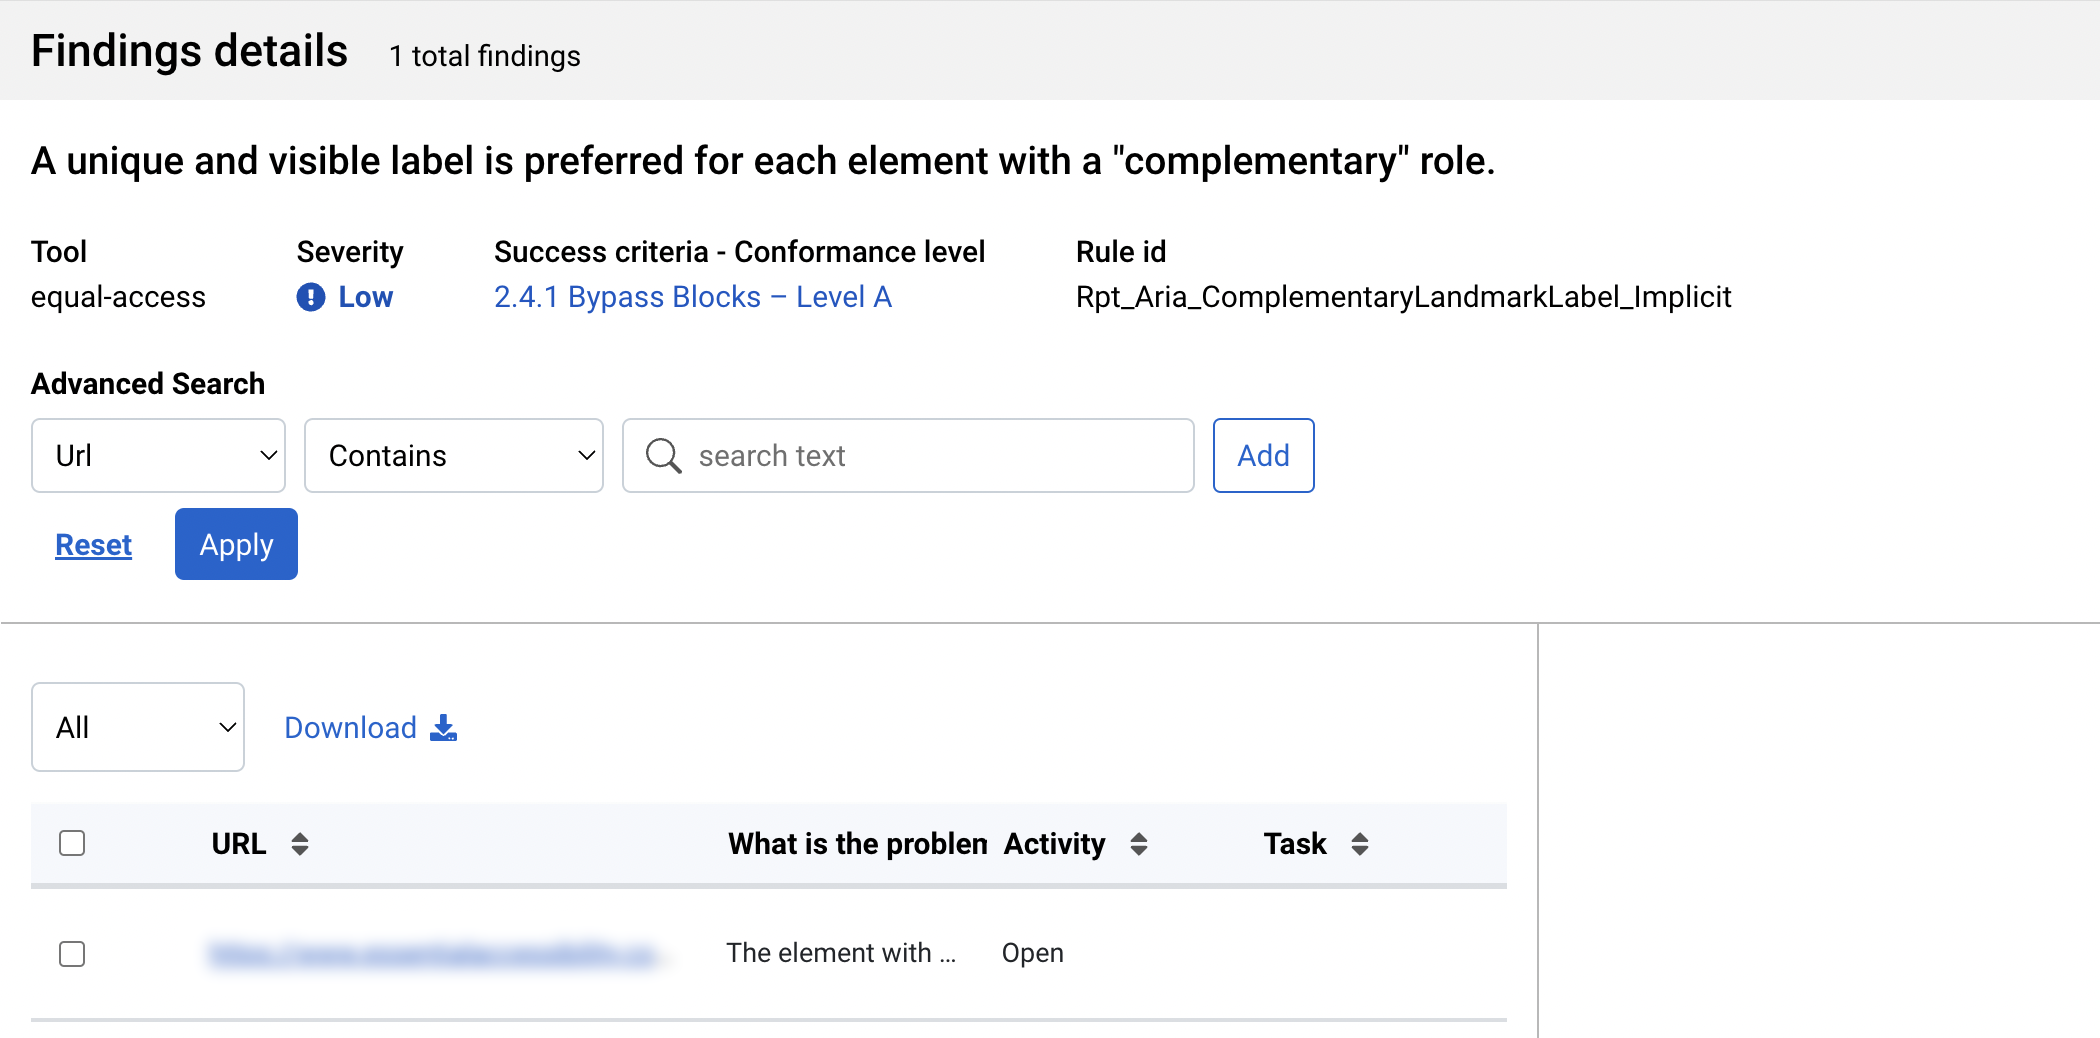The width and height of the screenshot is (2100, 1038).
Task: Click the download arrow icon
Action: (x=443, y=728)
